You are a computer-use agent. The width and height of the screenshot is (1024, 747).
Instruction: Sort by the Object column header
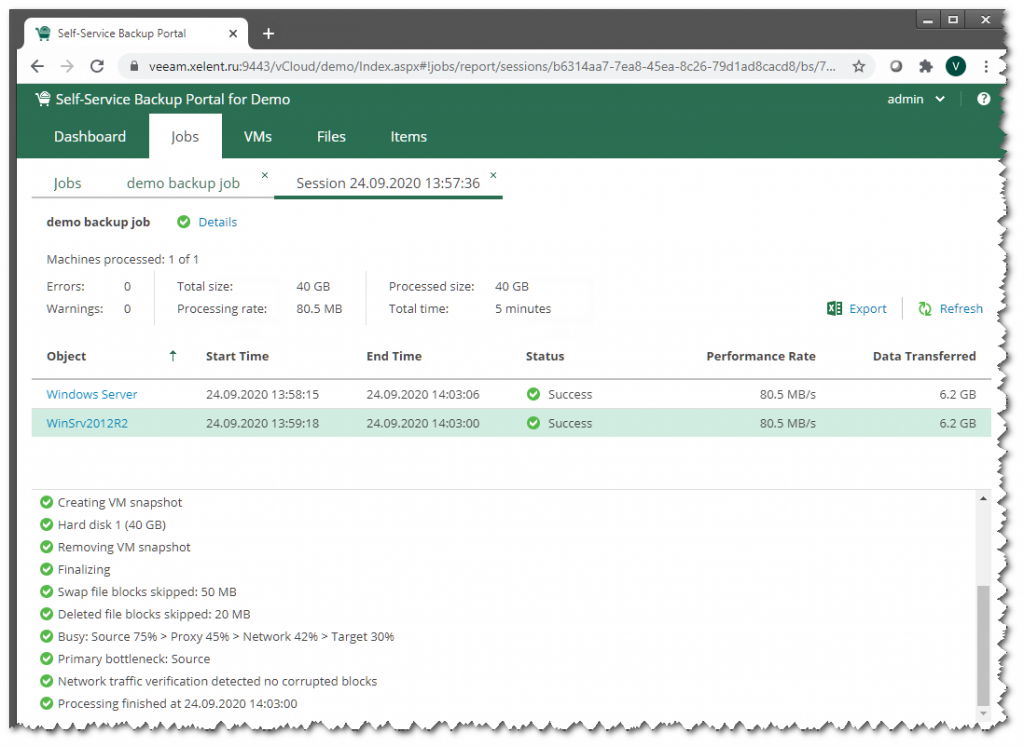point(66,356)
